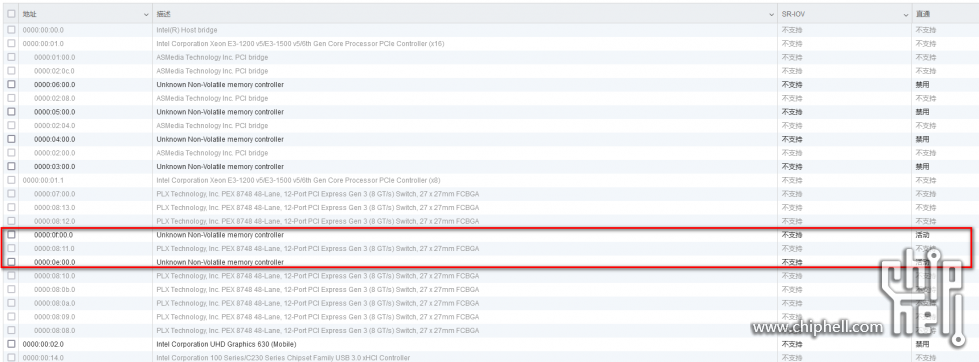Select checkbox of NVMe controller 0000:0e:00.0

tap(11, 262)
